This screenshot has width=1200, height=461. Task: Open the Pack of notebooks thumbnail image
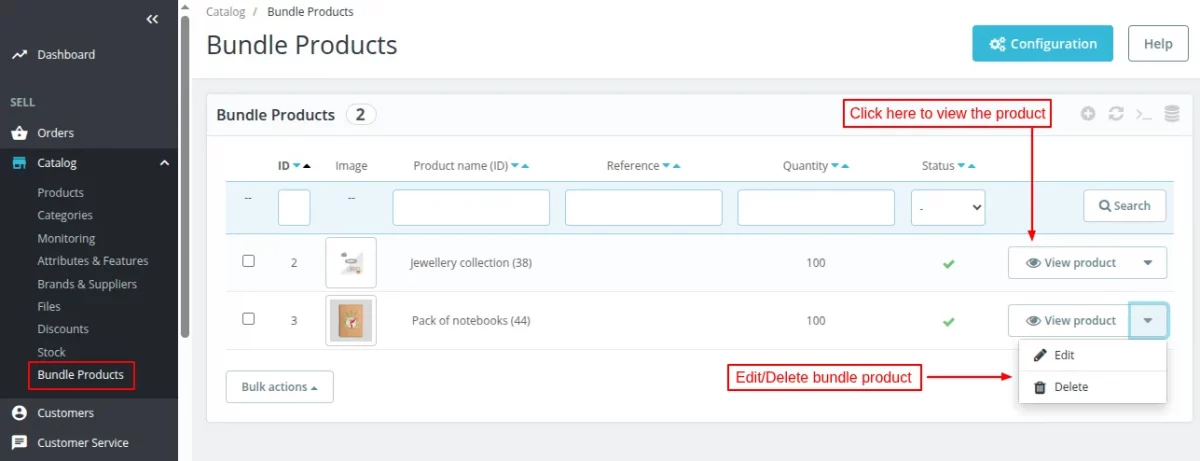[x=351, y=320]
